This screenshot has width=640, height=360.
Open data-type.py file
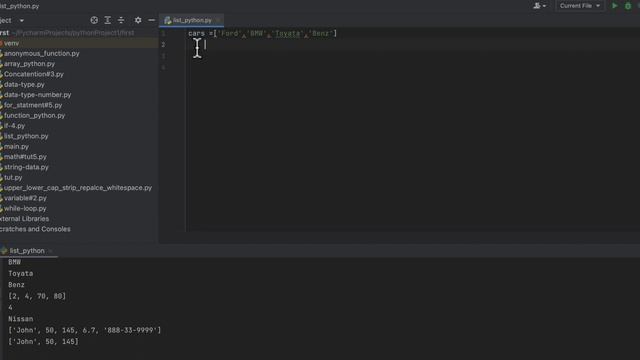point(24,84)
